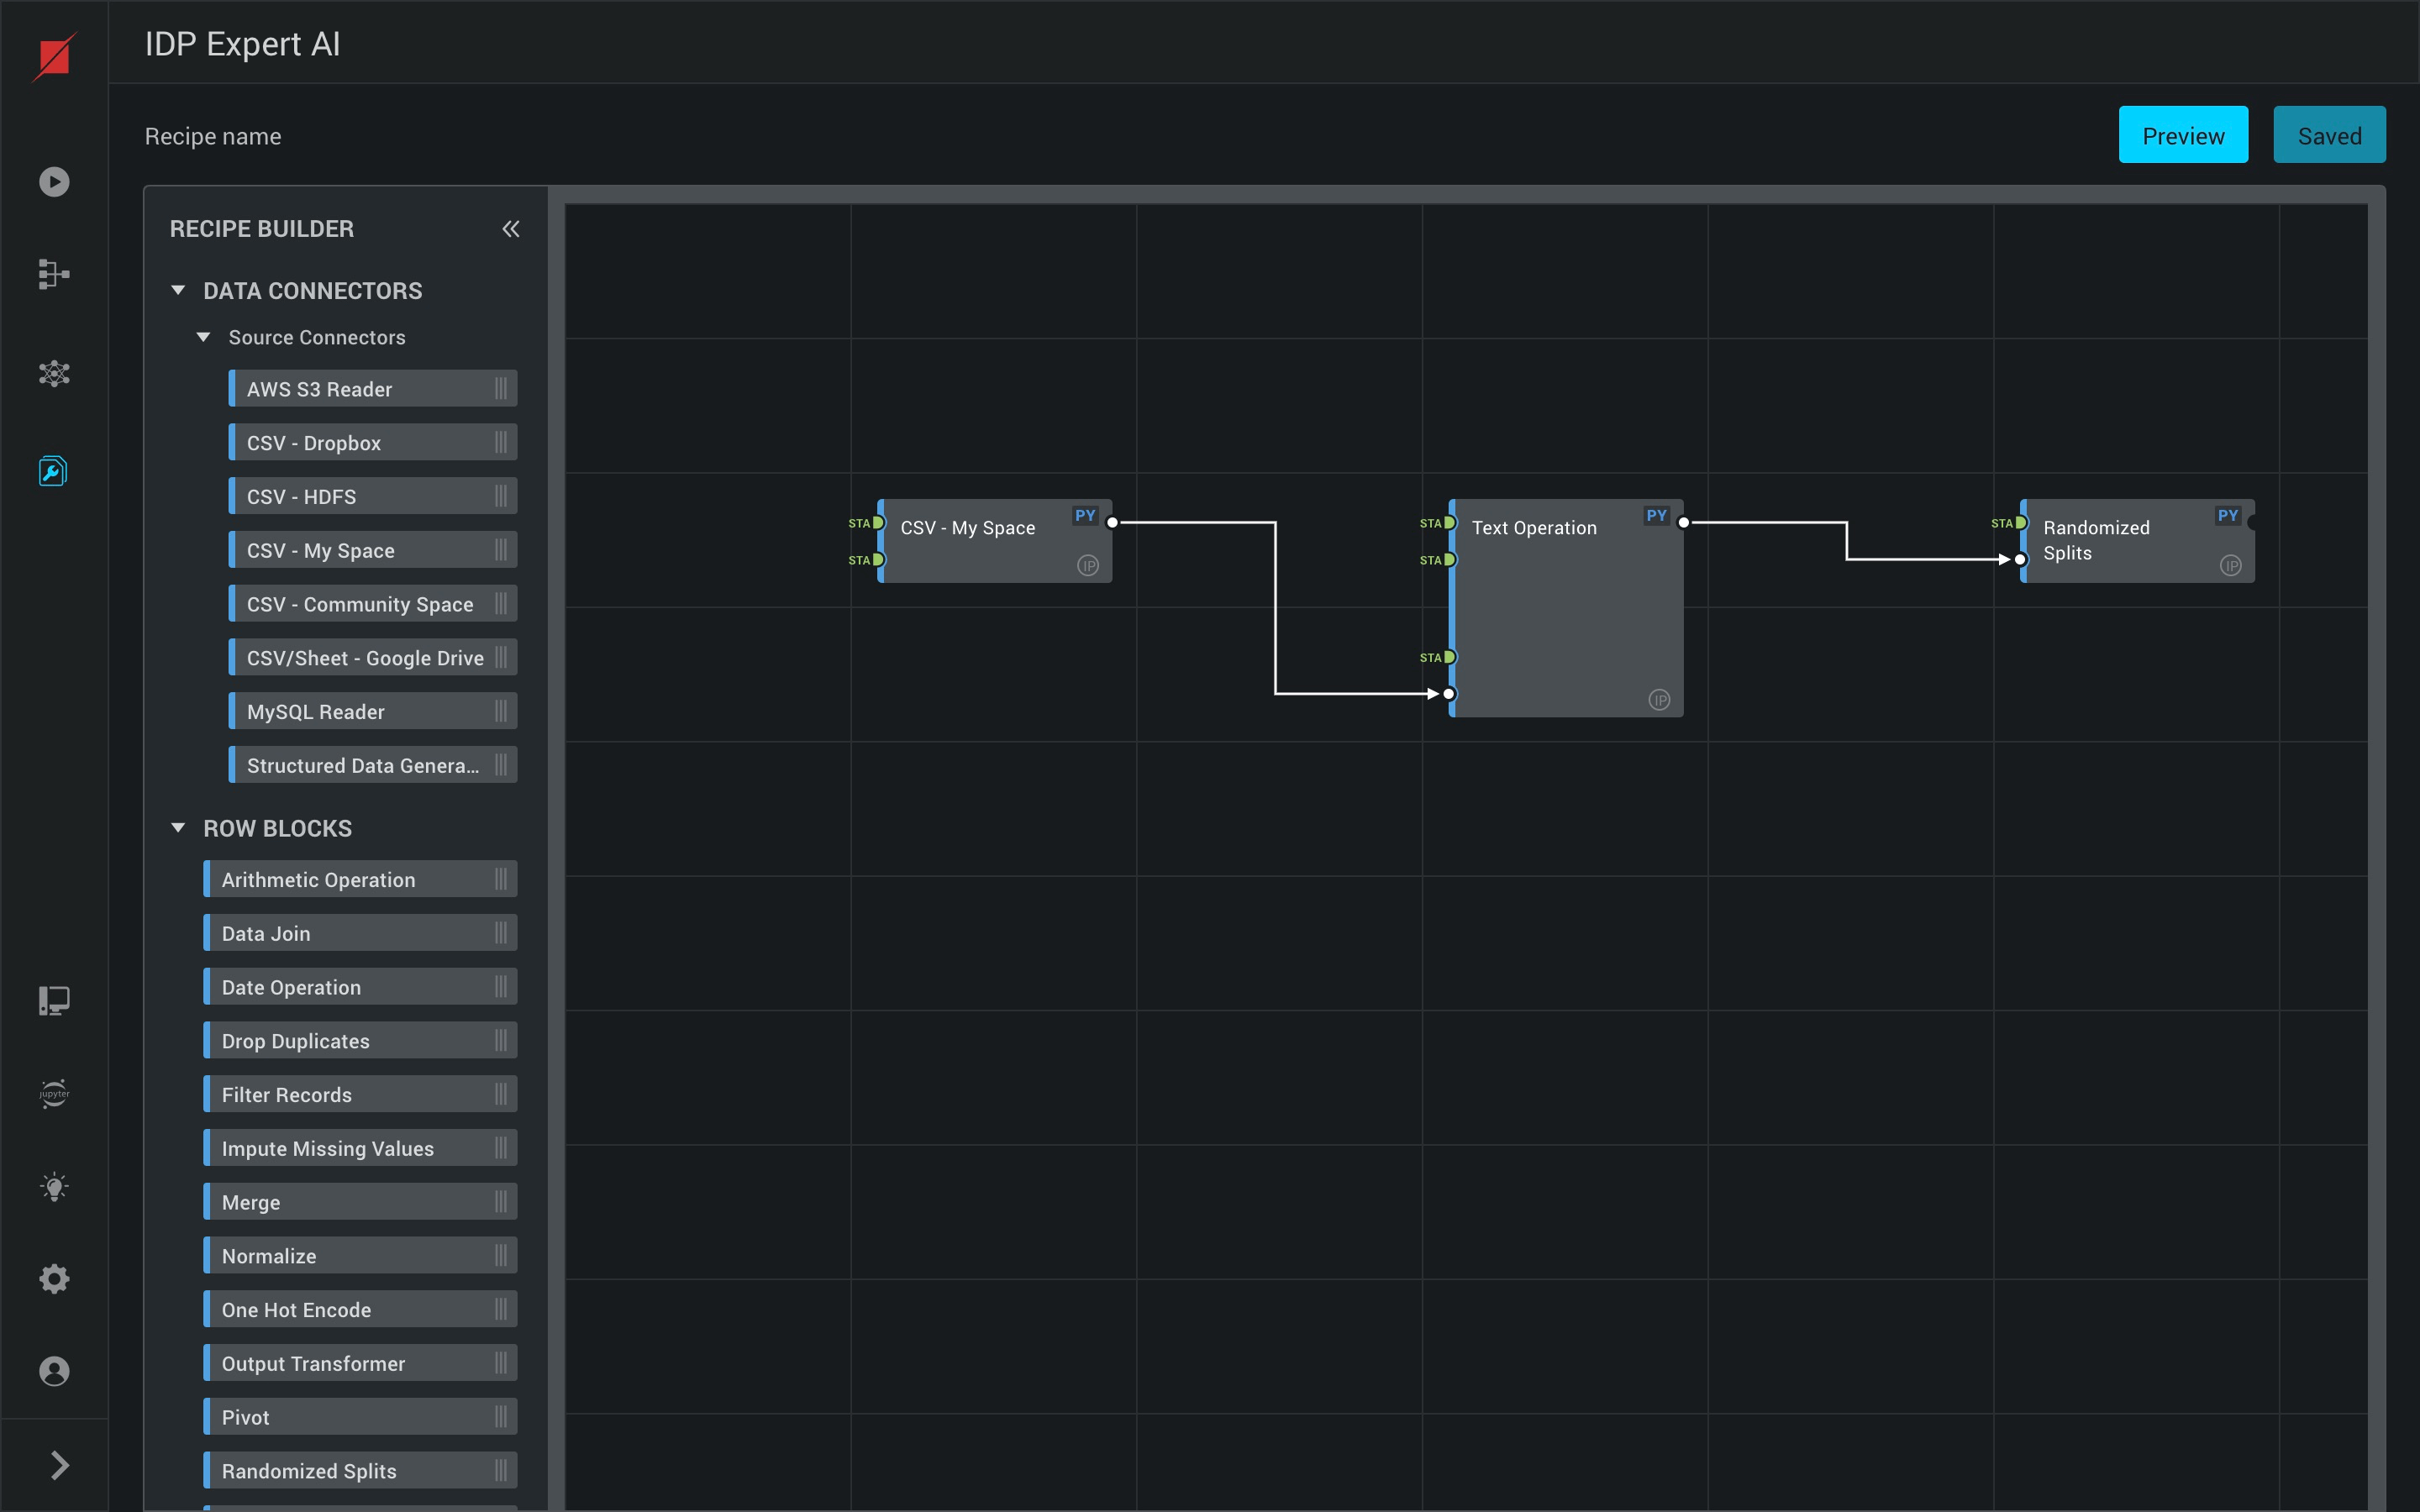This screenshot has width=2420, height=1512.
Task: Click the network graph icon in sidebar
Action: tap(54, 374)
